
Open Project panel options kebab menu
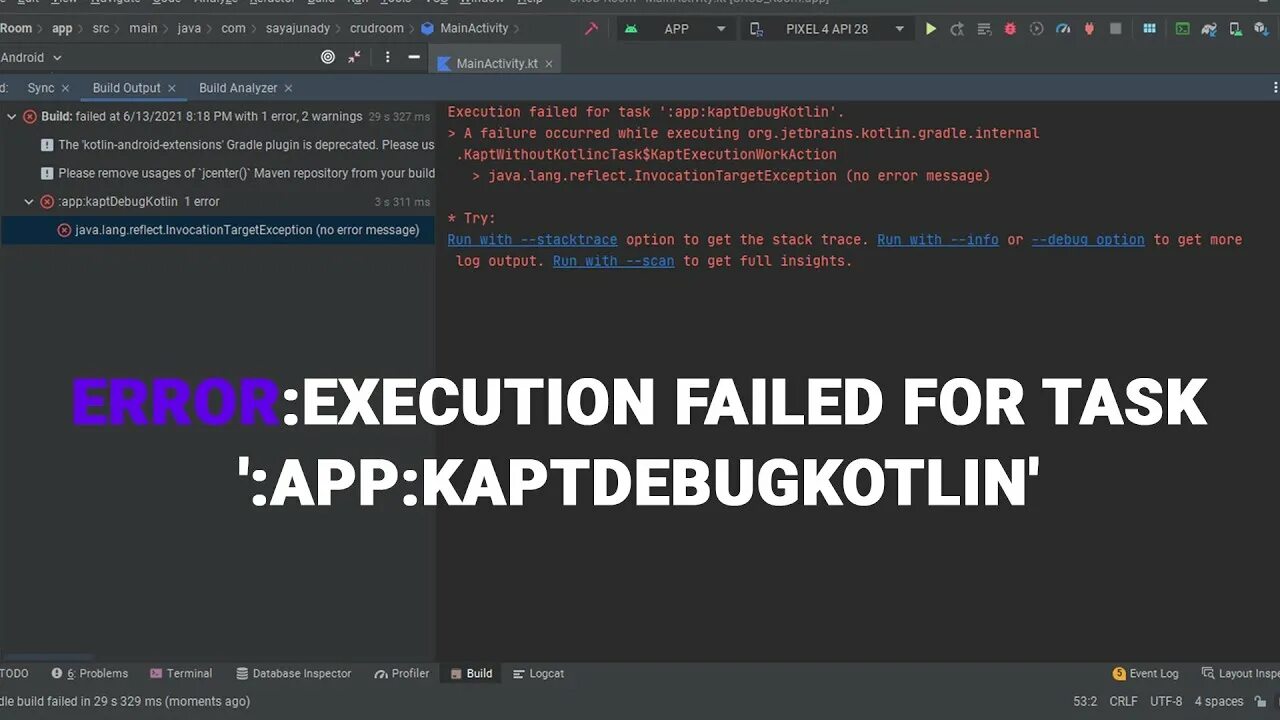(388, 57)
